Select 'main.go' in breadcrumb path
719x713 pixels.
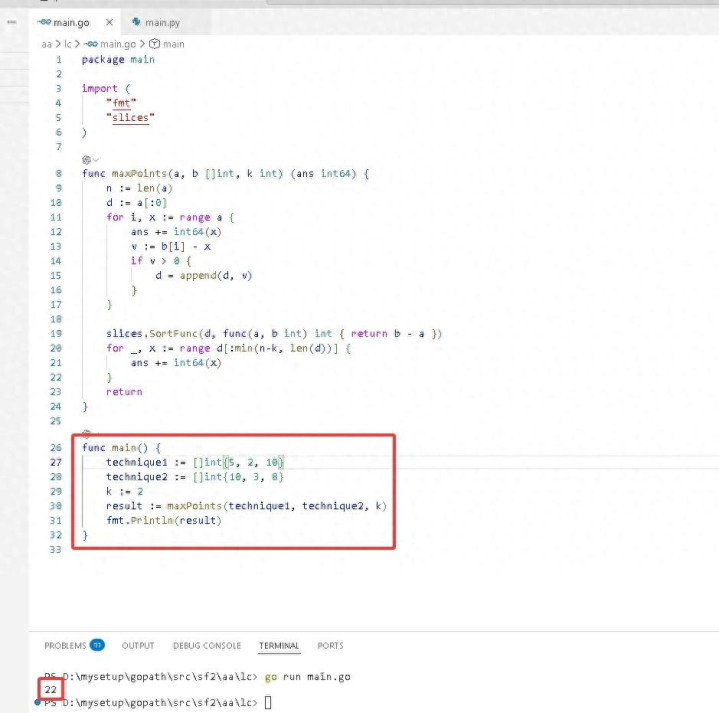(118, 44)
